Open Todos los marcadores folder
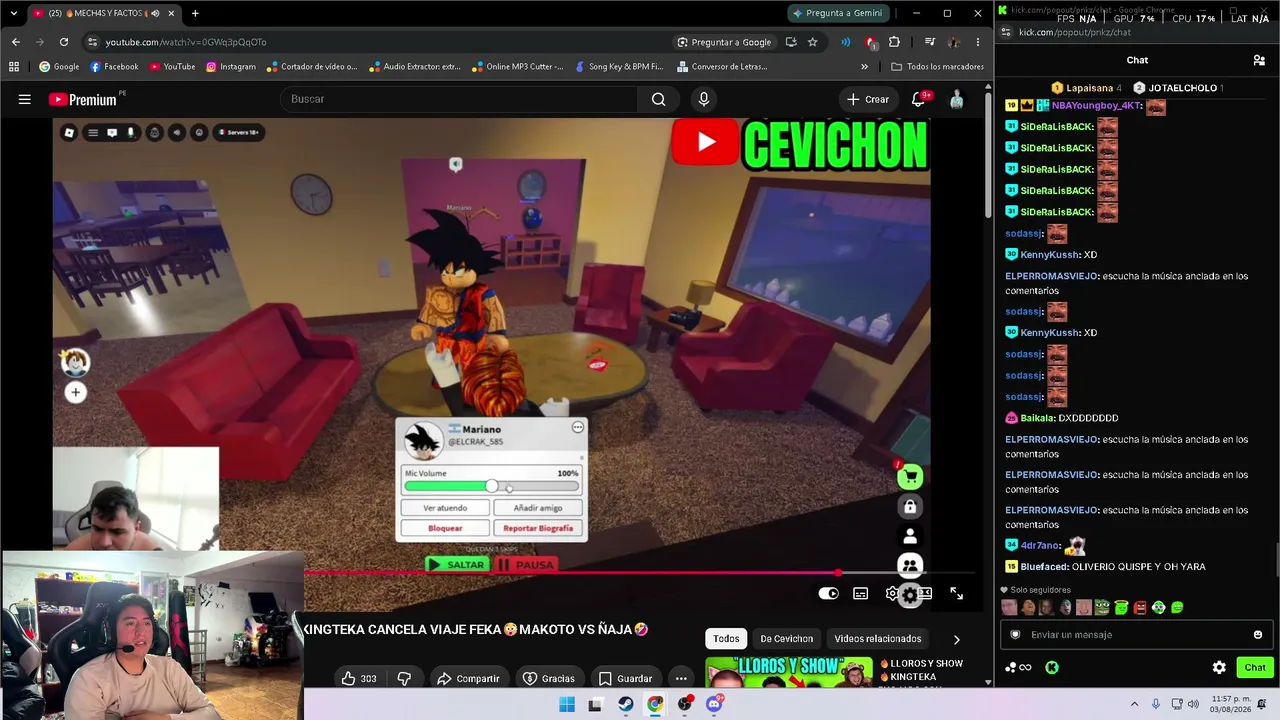The image size is (1280, 720). [x=937, y=67]
